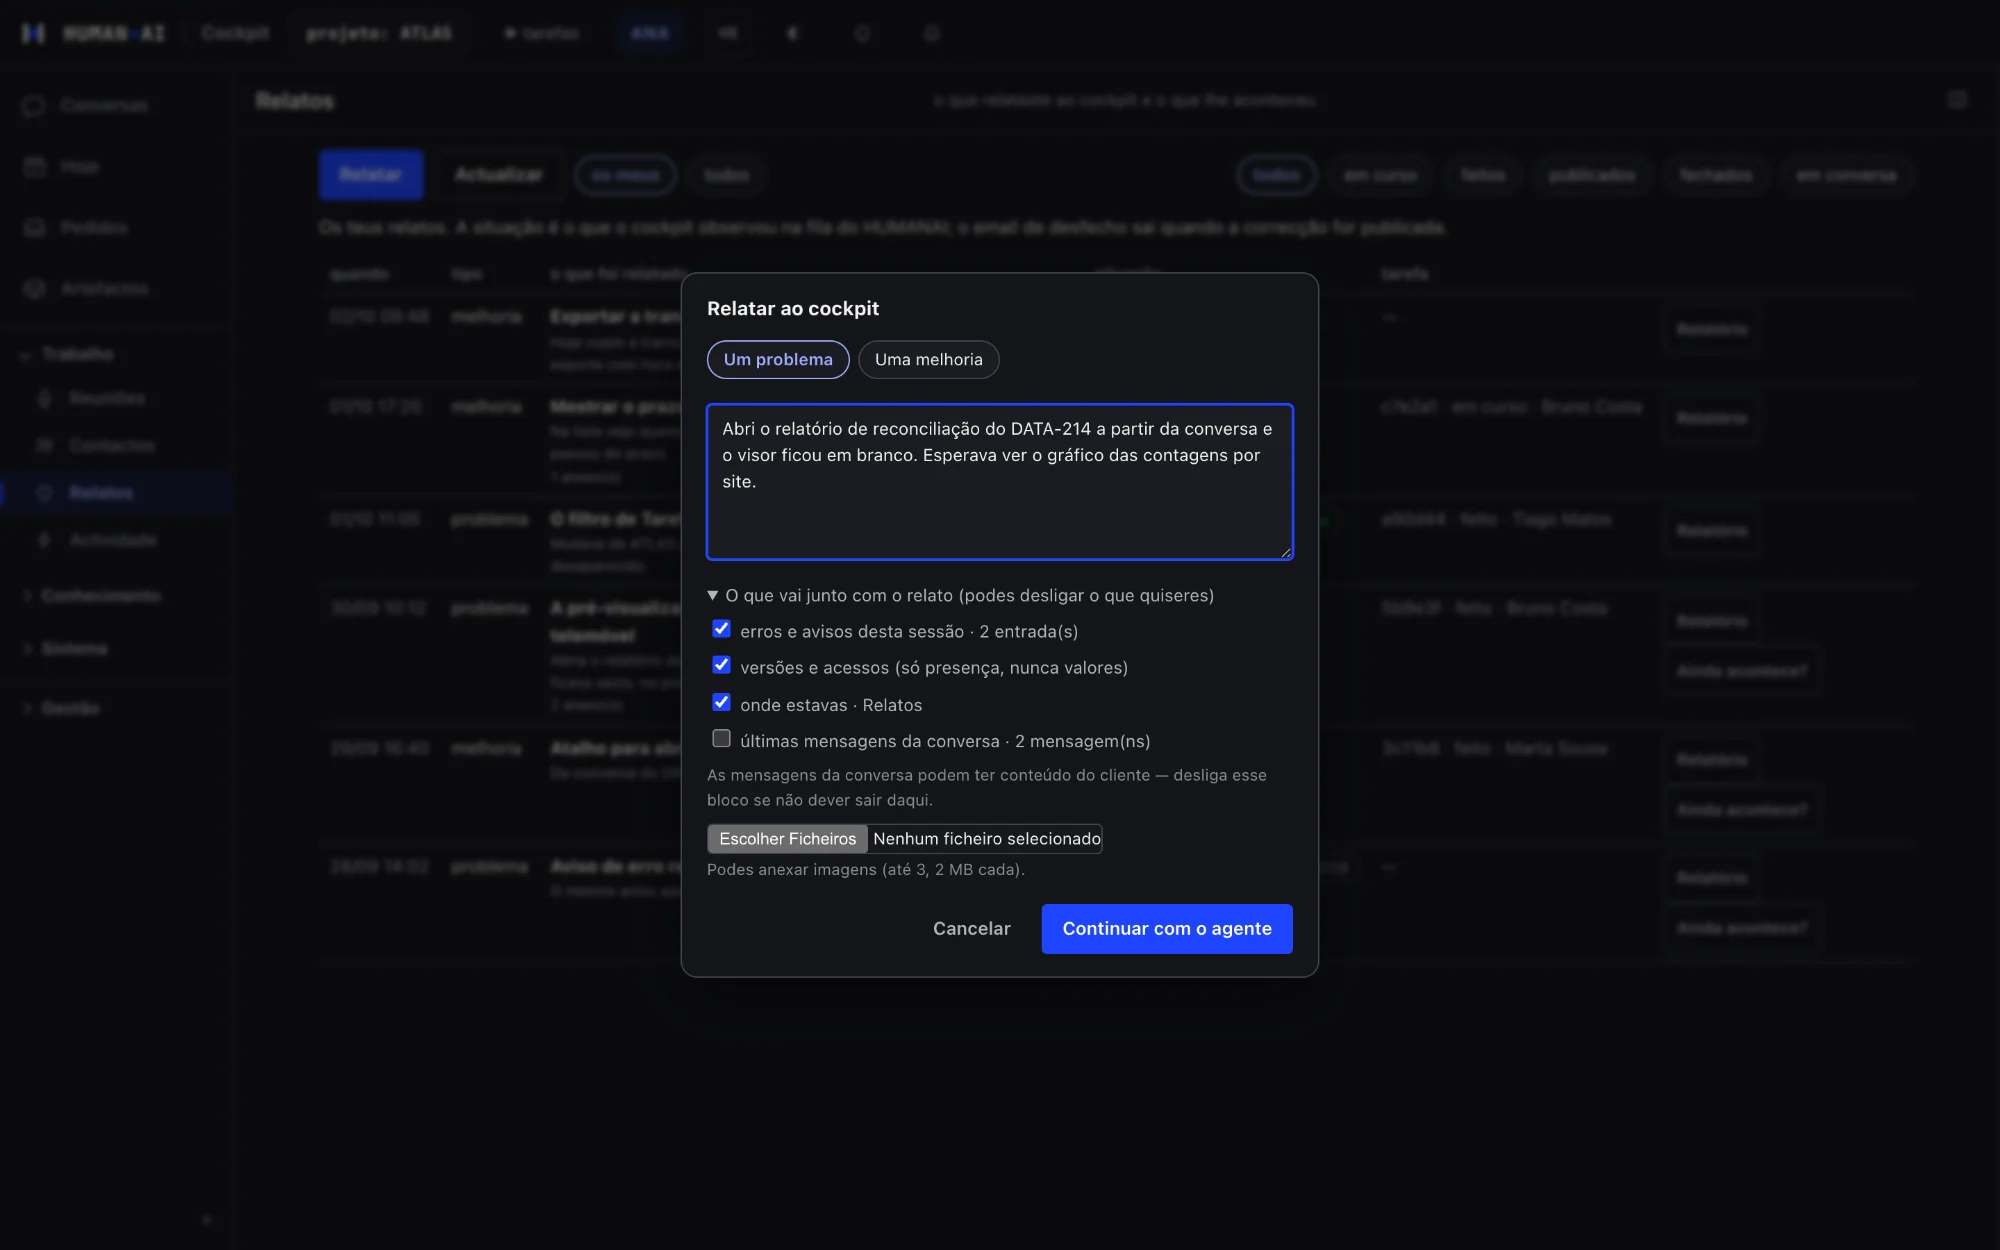Click the panel icon at Relatos header's right edge
This screenshot has height=1250, width=2000.
point(1957,100)
